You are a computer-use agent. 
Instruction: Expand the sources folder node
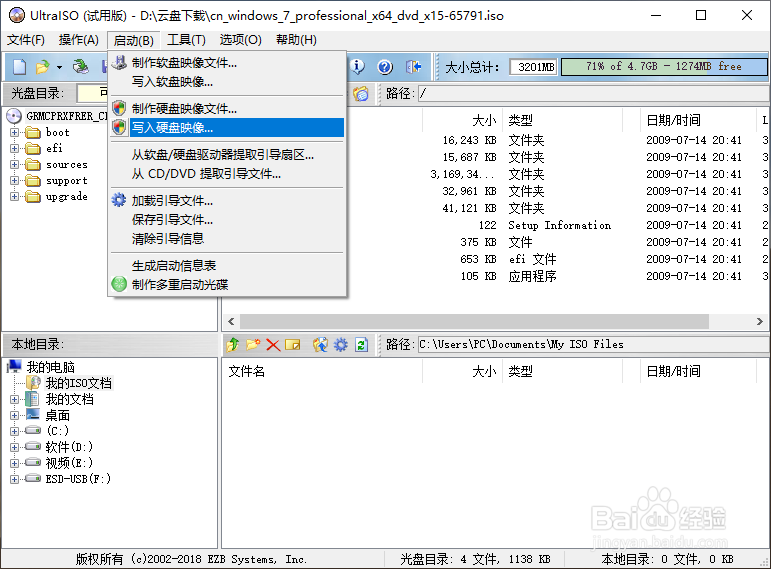click(x=14, y=164)
